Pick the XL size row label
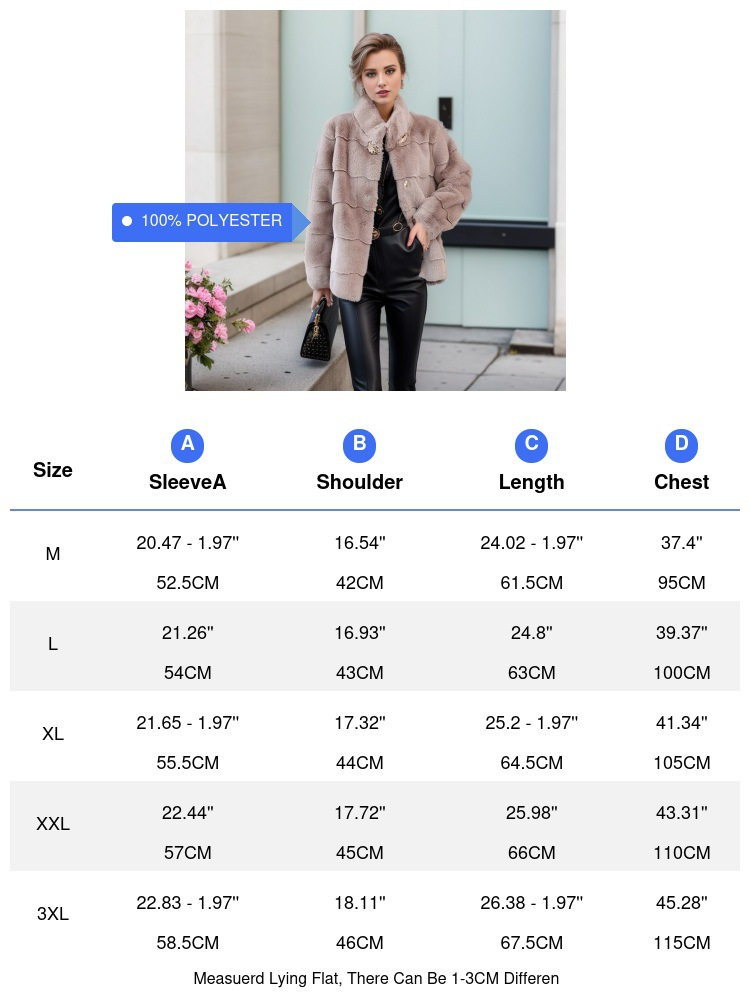The width and height of the screenshot is (750, 1000). coord(53,734)
